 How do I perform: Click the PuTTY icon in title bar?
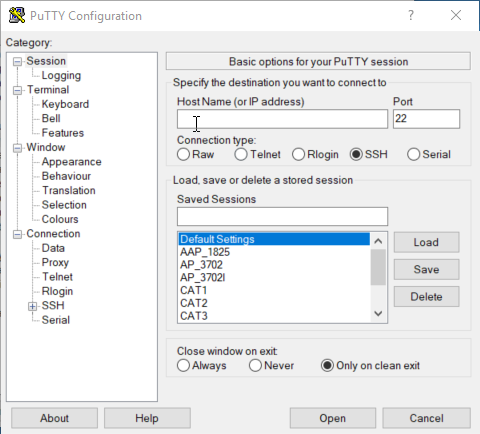click(17, 15)
